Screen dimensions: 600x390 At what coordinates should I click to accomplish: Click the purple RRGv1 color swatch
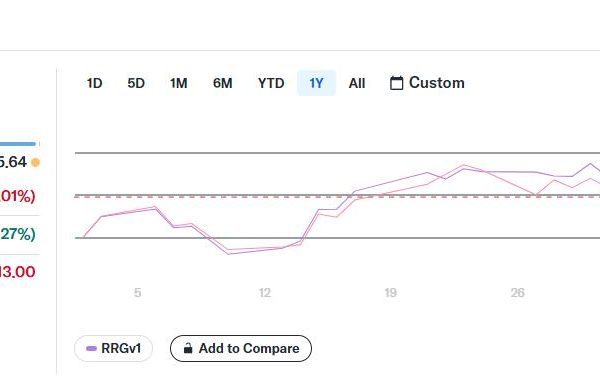point(91,348)
